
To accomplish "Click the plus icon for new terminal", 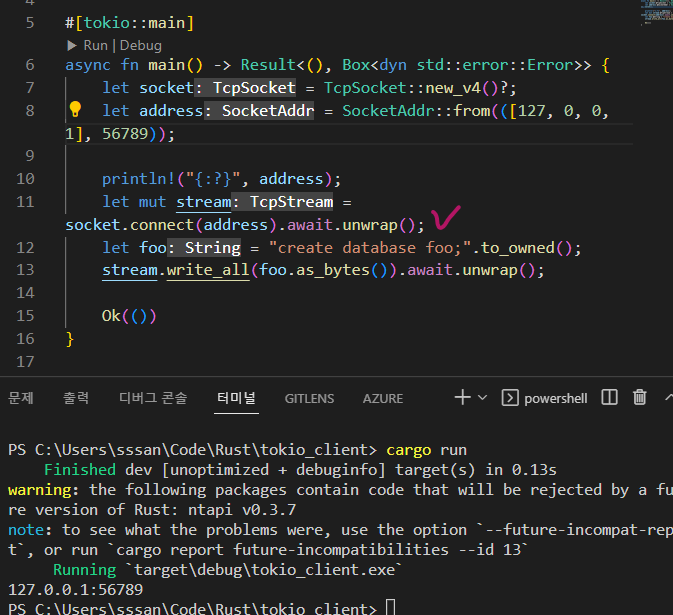I will pos(462,397).
